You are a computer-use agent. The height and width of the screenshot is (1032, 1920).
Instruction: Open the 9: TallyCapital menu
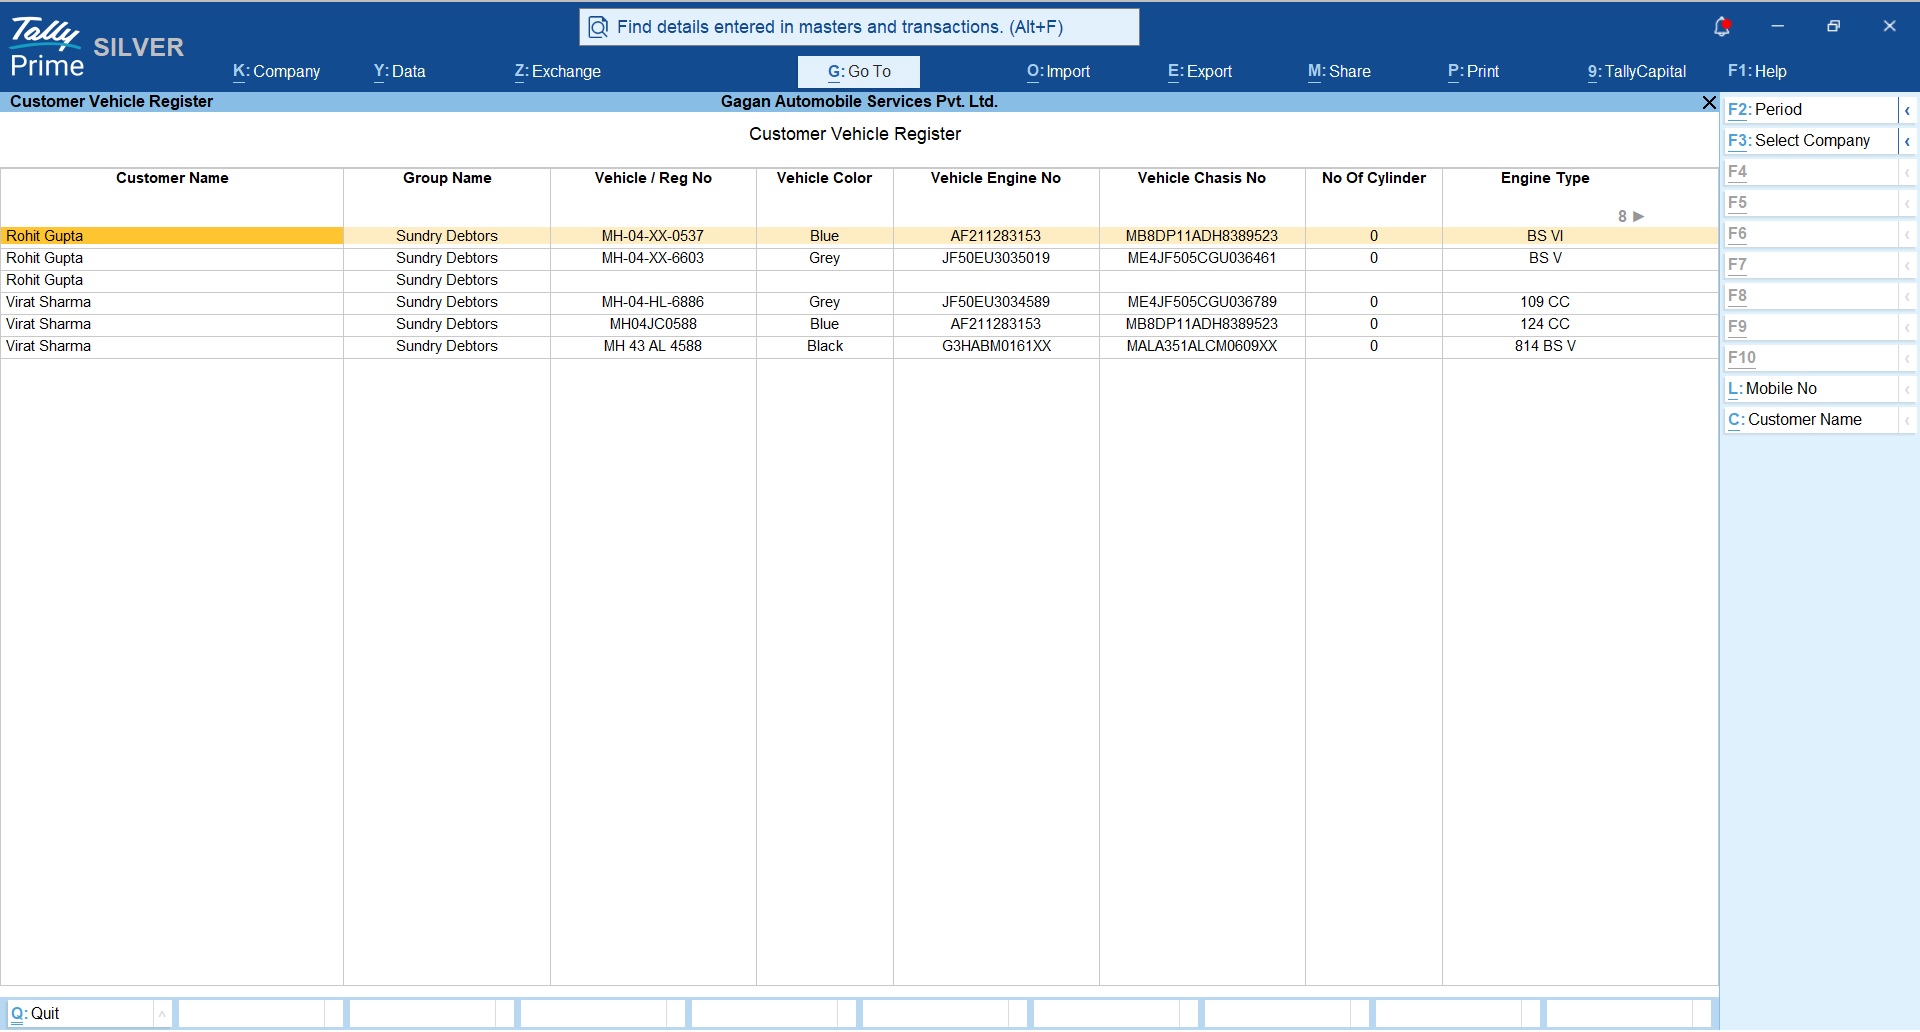(1636, 72)
